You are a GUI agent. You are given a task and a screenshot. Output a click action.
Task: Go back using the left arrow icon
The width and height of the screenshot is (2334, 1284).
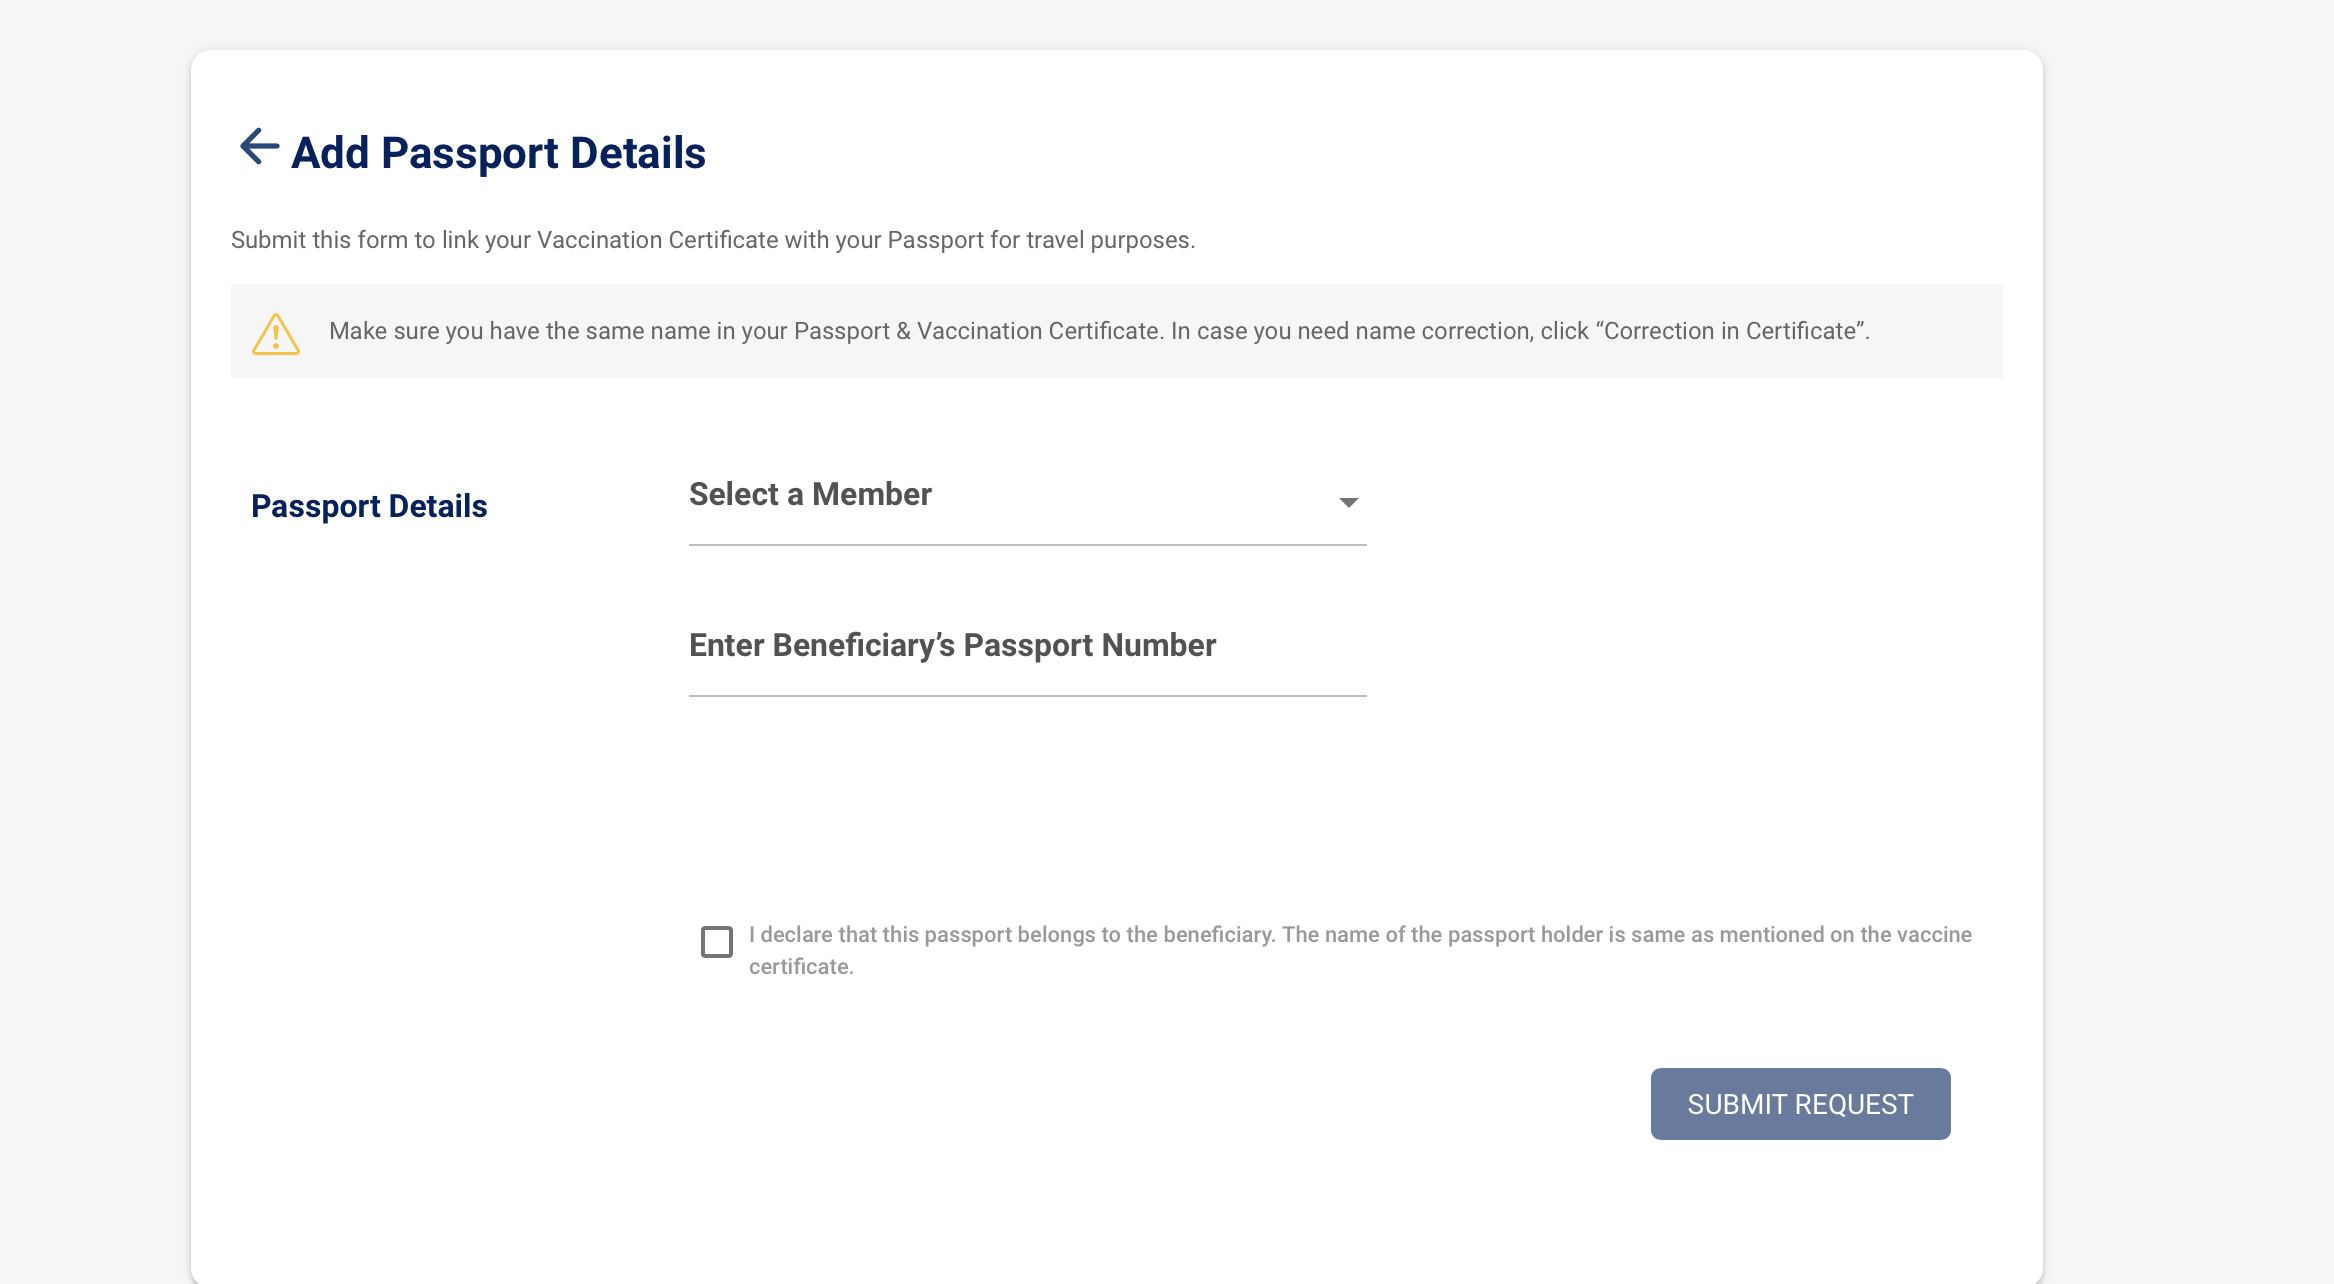(259, 147)
